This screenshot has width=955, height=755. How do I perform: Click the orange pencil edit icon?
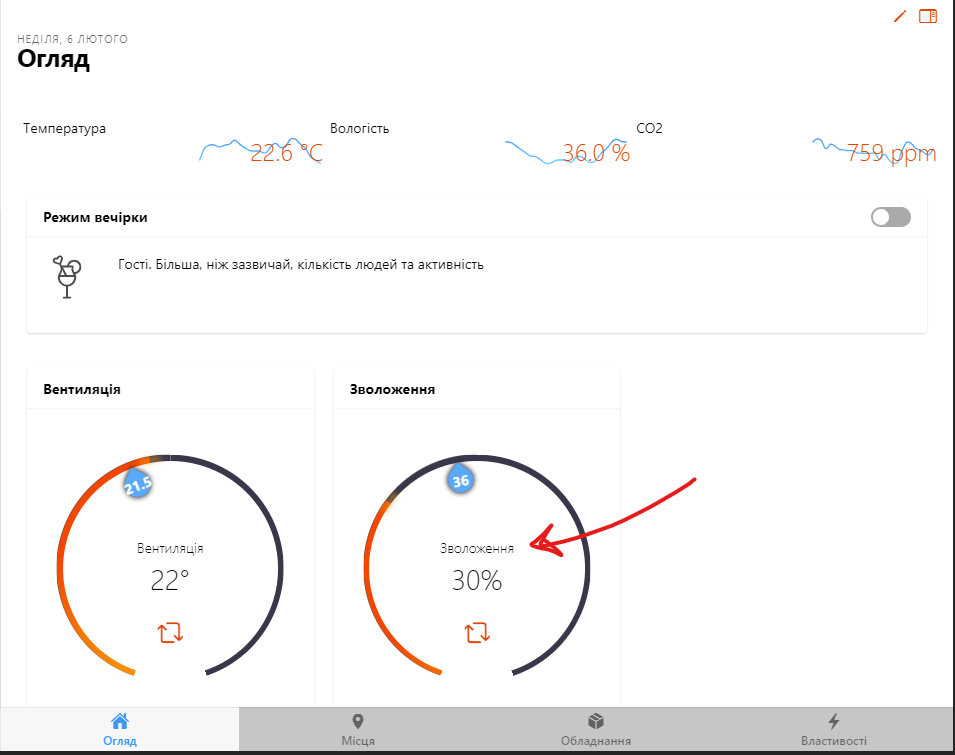point(900,16)
